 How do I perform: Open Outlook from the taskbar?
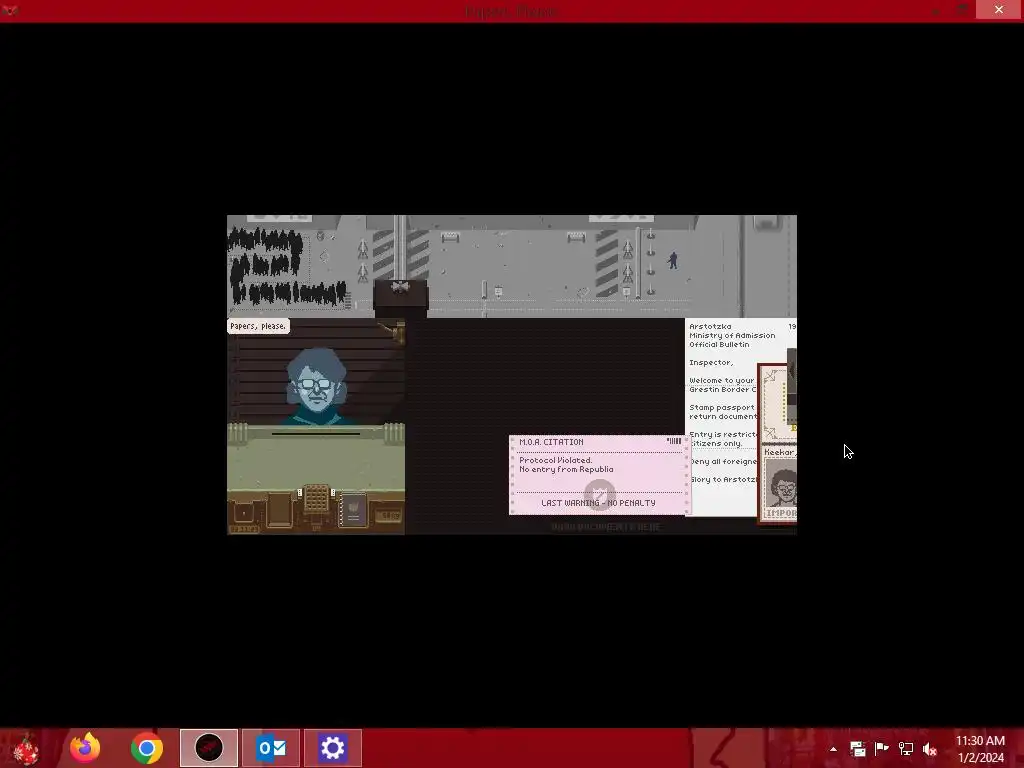tap(271, 748)
